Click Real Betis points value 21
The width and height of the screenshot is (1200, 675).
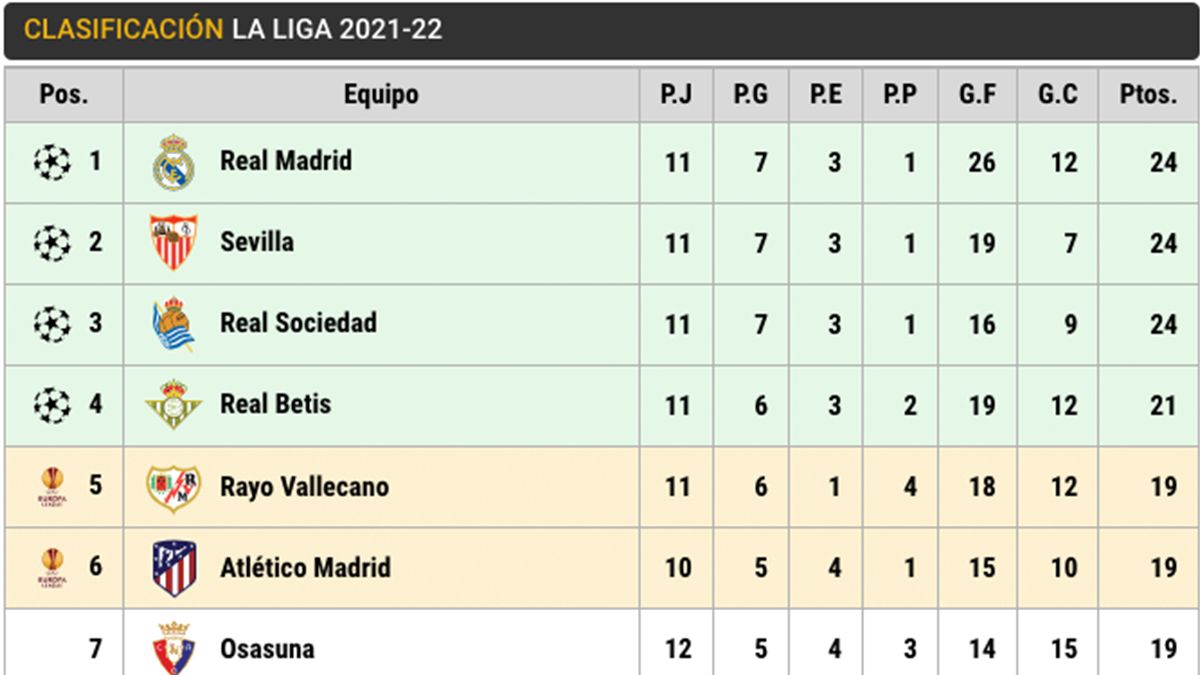click(1163, 405)
